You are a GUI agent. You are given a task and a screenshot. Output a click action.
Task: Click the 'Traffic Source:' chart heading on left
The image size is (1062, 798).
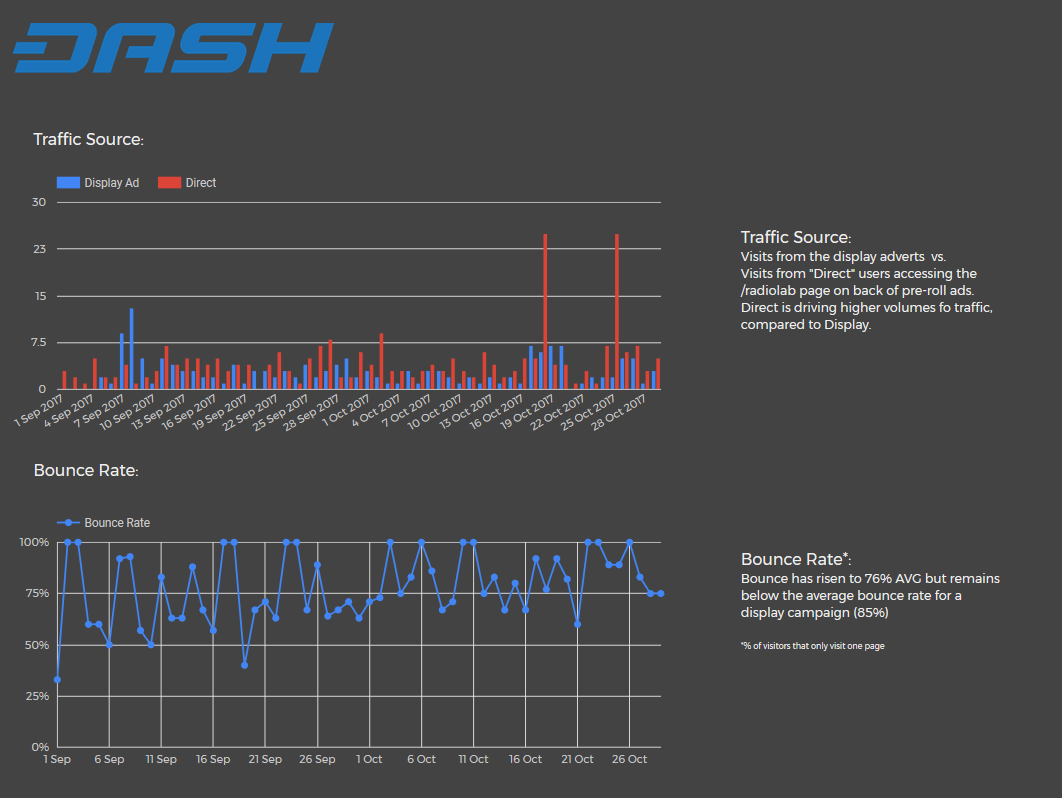coord(89,140)
